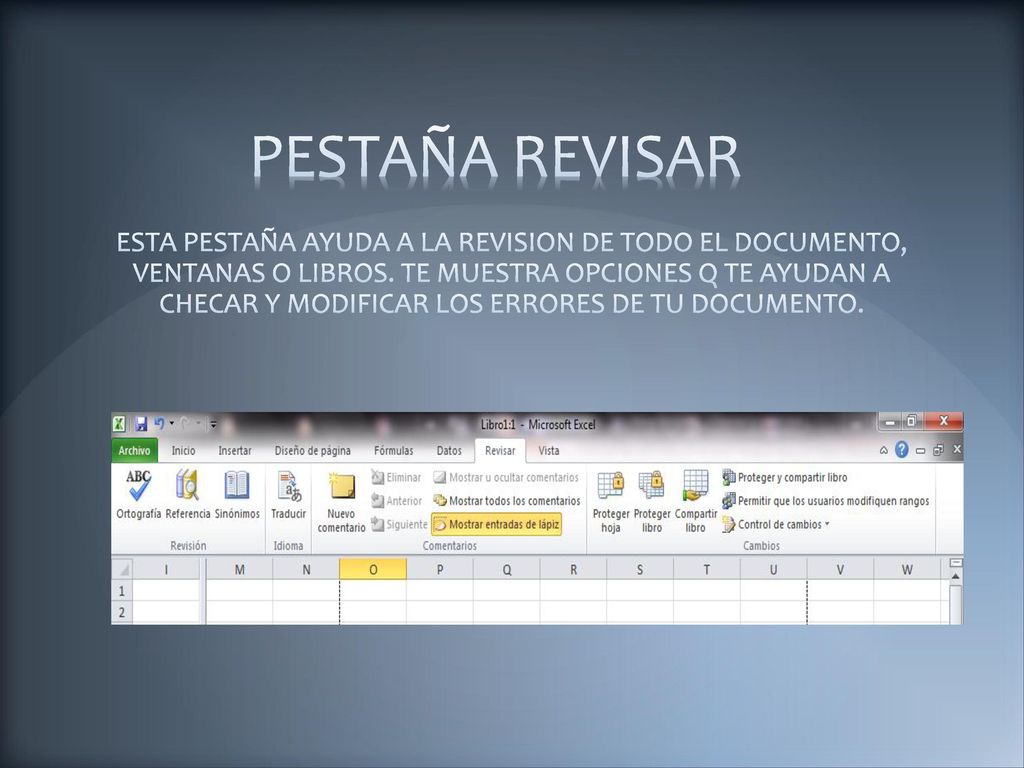Open the Redo history dropdown arrow
This screenshot has height=768, width=1024.
(x=199, y=424)
